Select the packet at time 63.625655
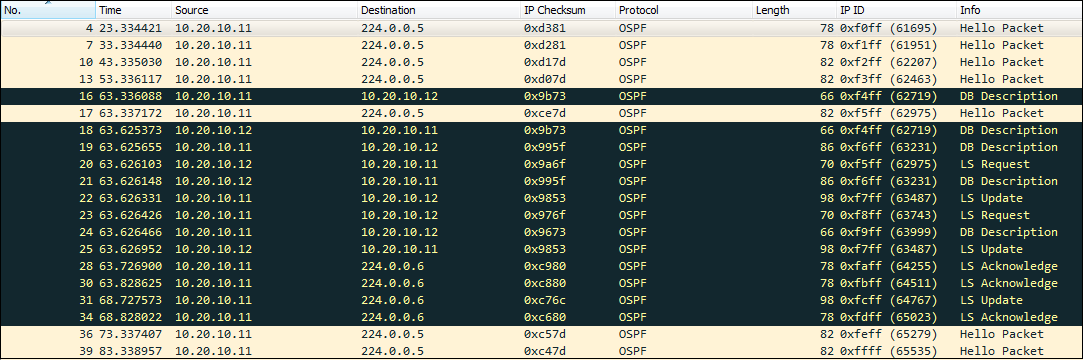 [x=542, y=147]
